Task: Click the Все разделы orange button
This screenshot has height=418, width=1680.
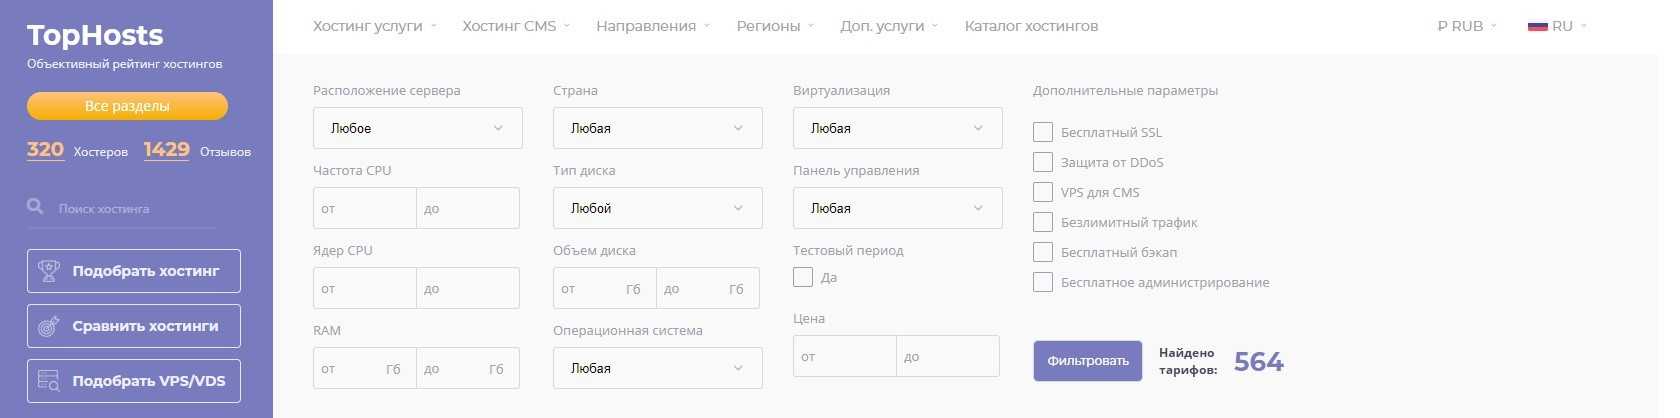Action: (127, 106)
